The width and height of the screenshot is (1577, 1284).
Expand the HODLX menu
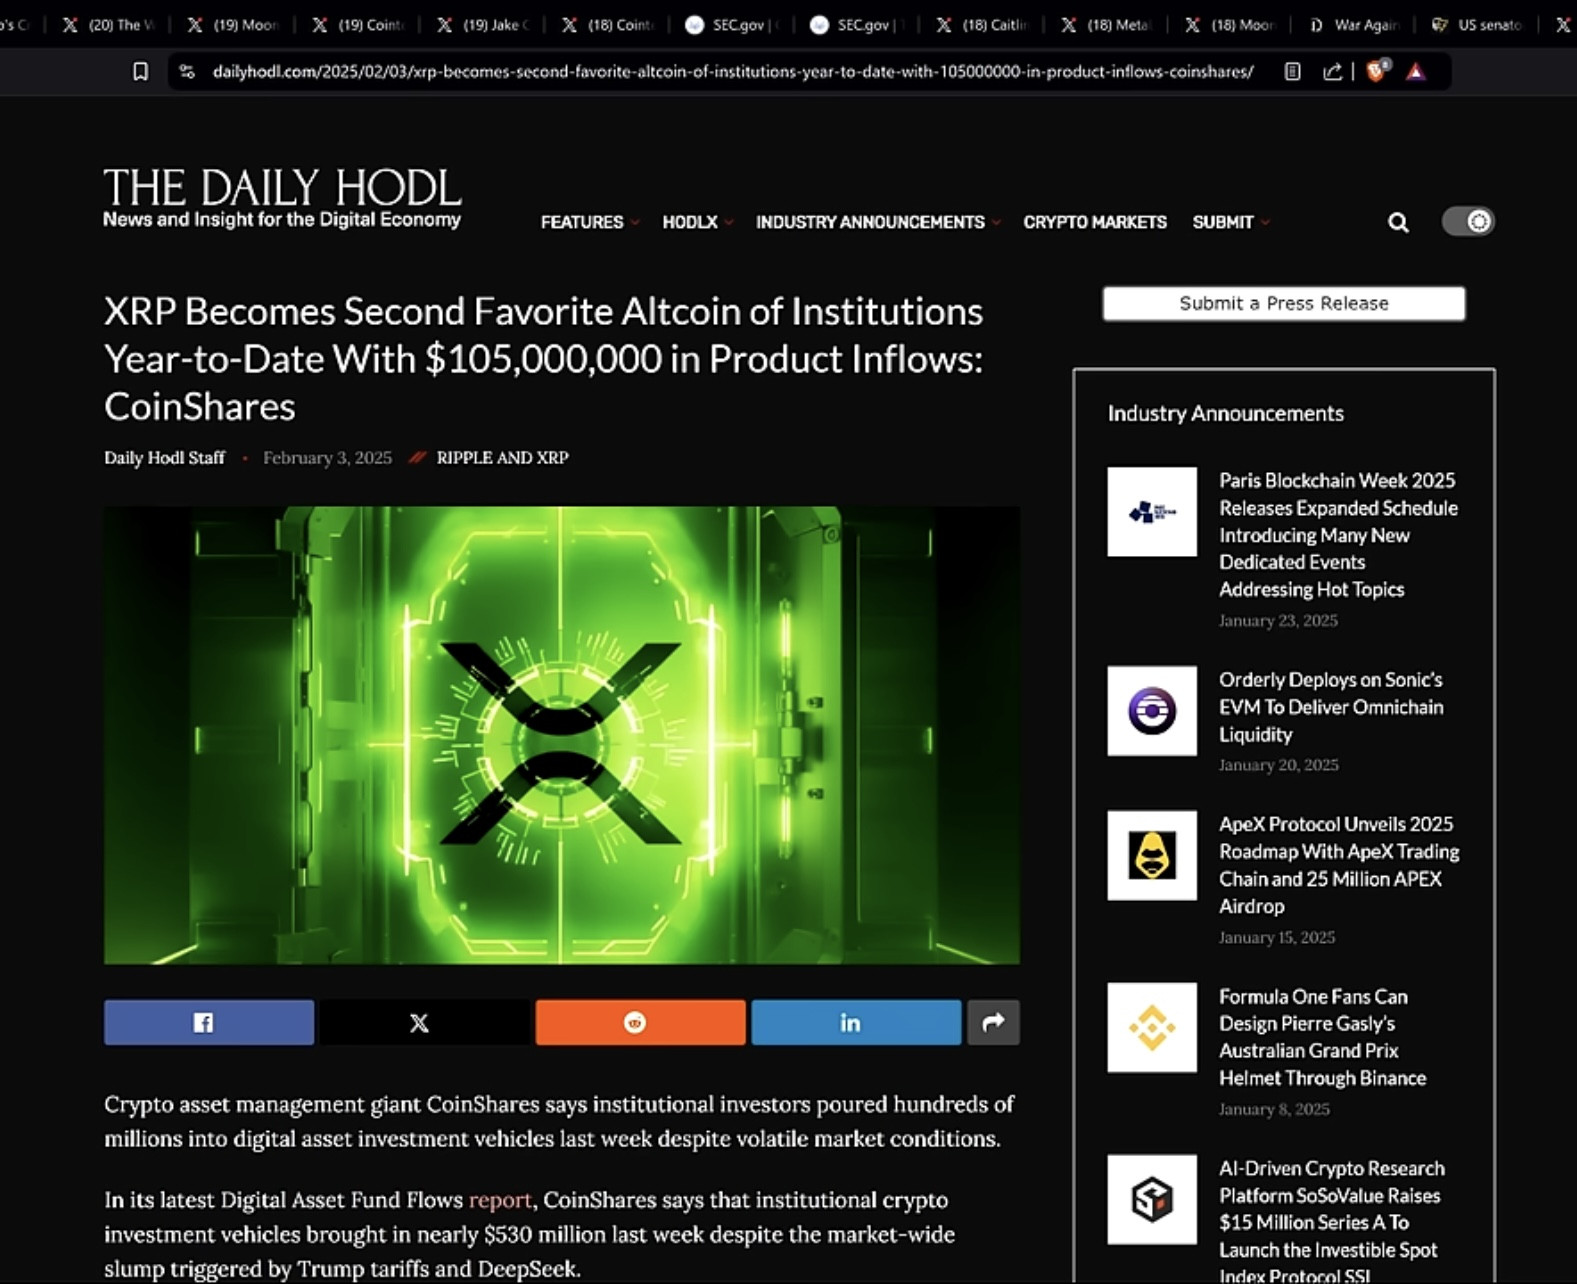[697, 222]
